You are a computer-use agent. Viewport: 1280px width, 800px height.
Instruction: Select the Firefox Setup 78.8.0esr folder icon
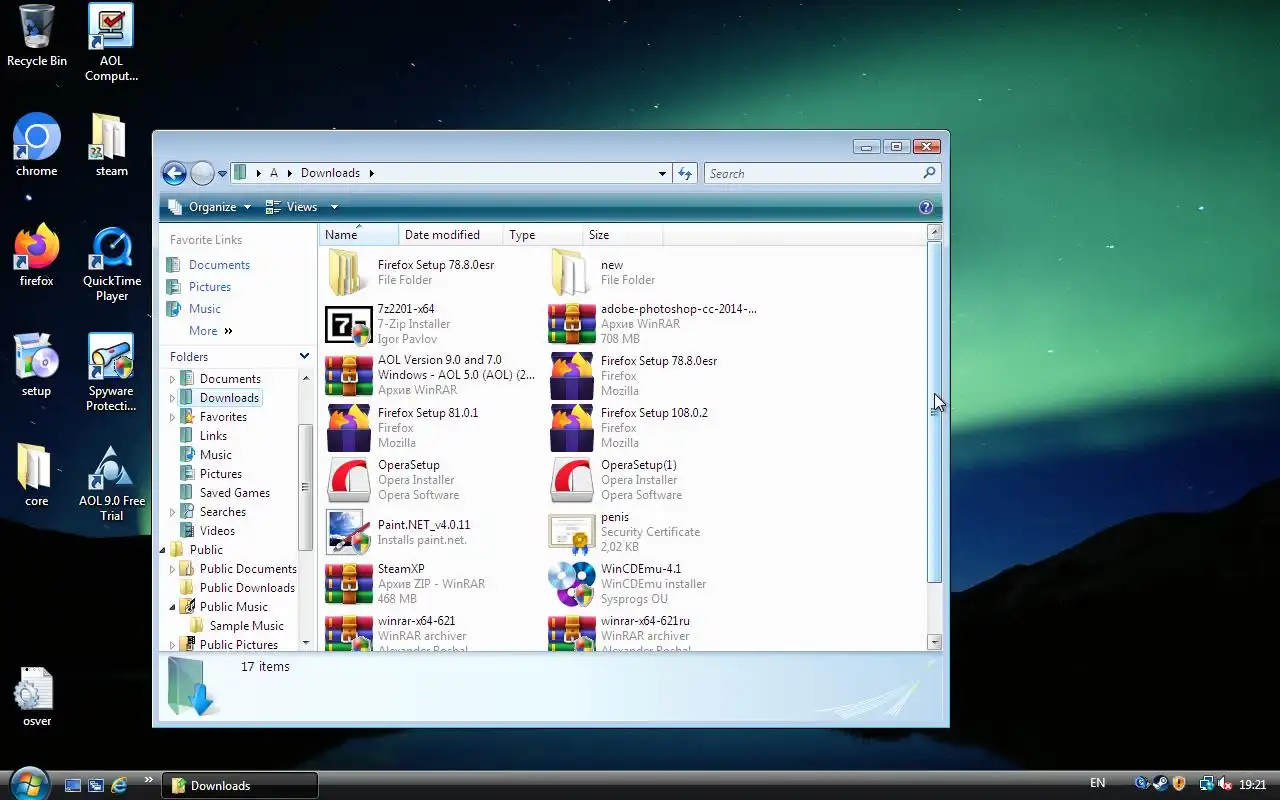click(346, 272)
